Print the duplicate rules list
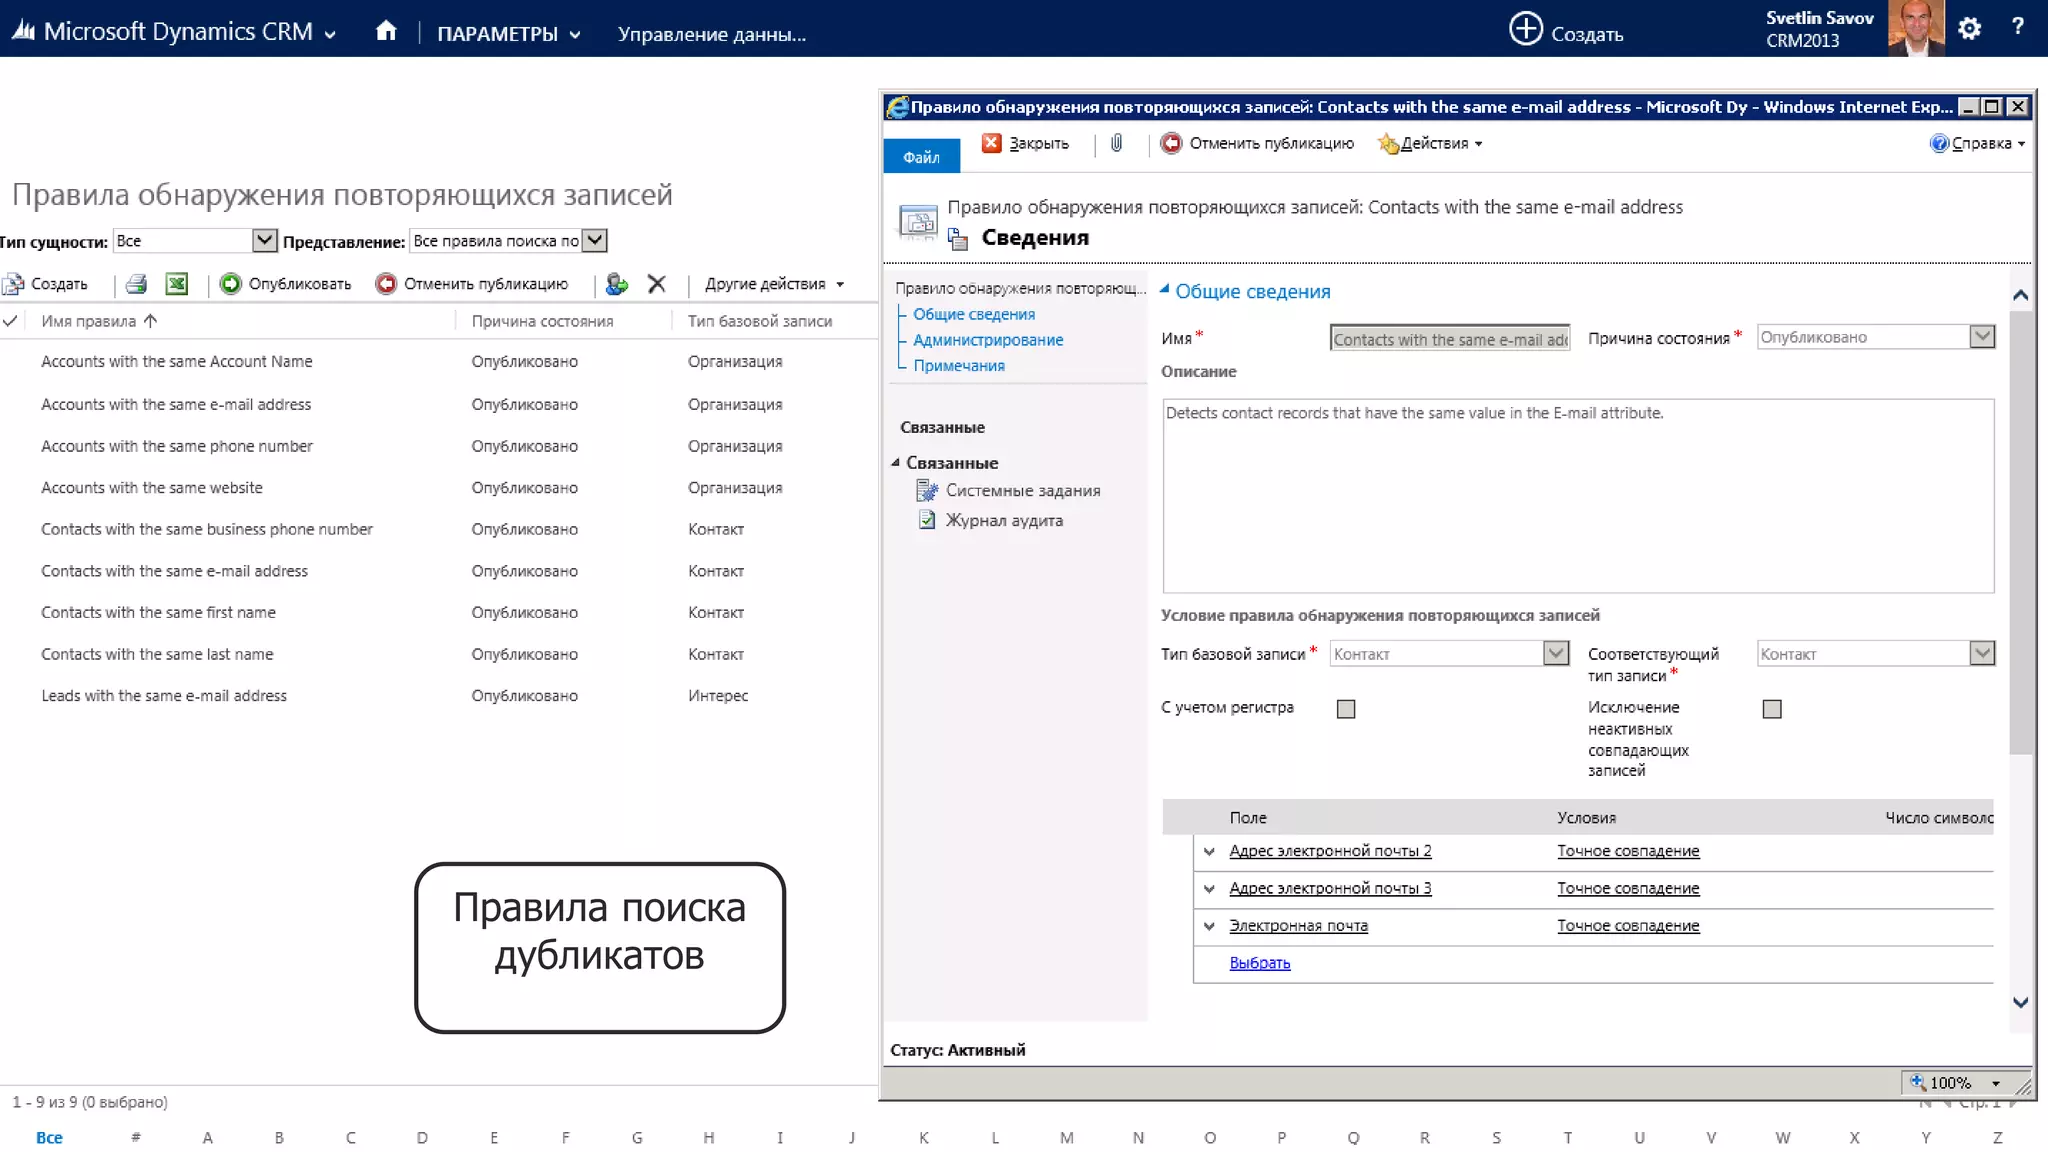The width and height of the screenshot is (2048, 1152). [137, 284]
